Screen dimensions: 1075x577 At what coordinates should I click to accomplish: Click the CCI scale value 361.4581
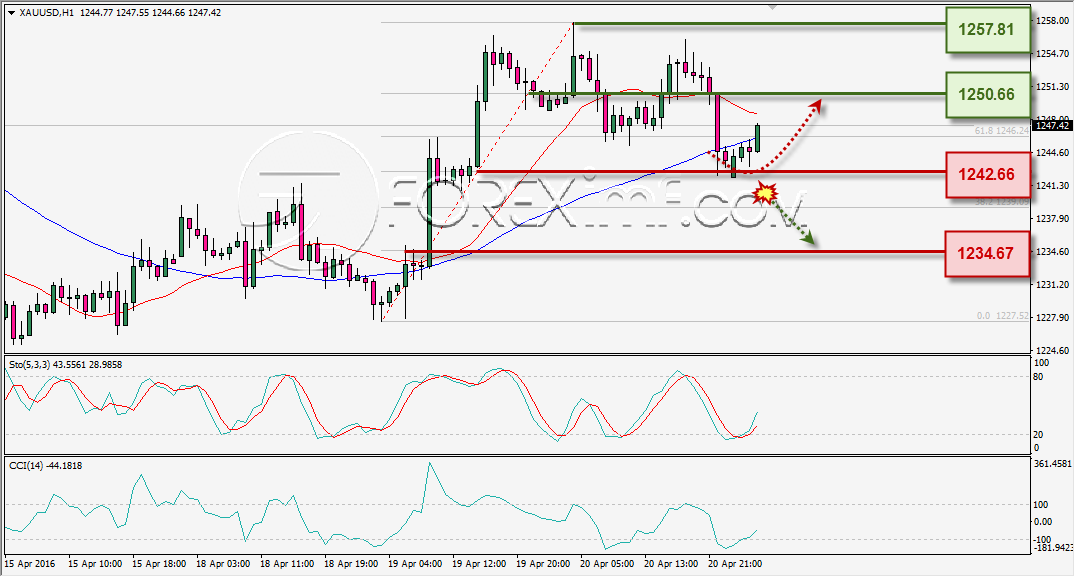pyautogui.click(x=1052, y=464)
